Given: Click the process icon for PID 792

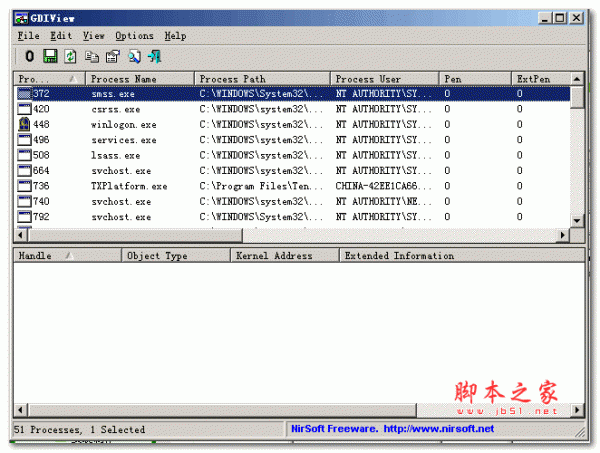Looking at the screenshot, I should [x=24, y=217].
